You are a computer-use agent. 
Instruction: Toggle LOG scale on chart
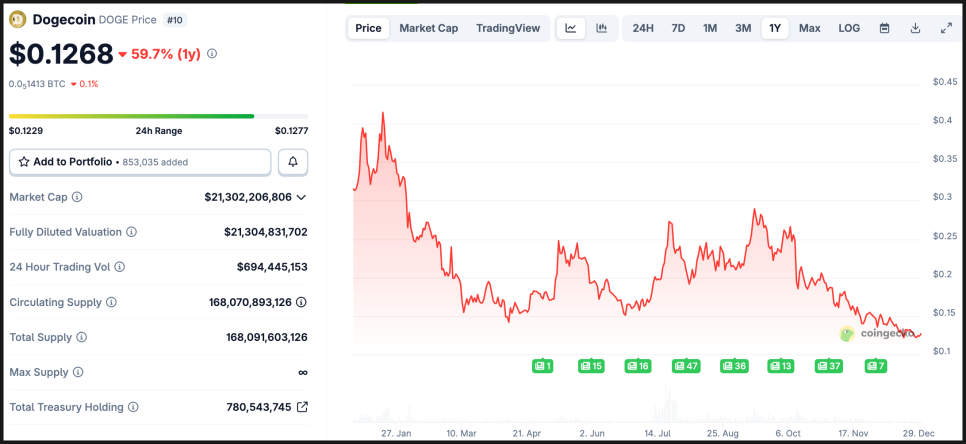(849, 28)
